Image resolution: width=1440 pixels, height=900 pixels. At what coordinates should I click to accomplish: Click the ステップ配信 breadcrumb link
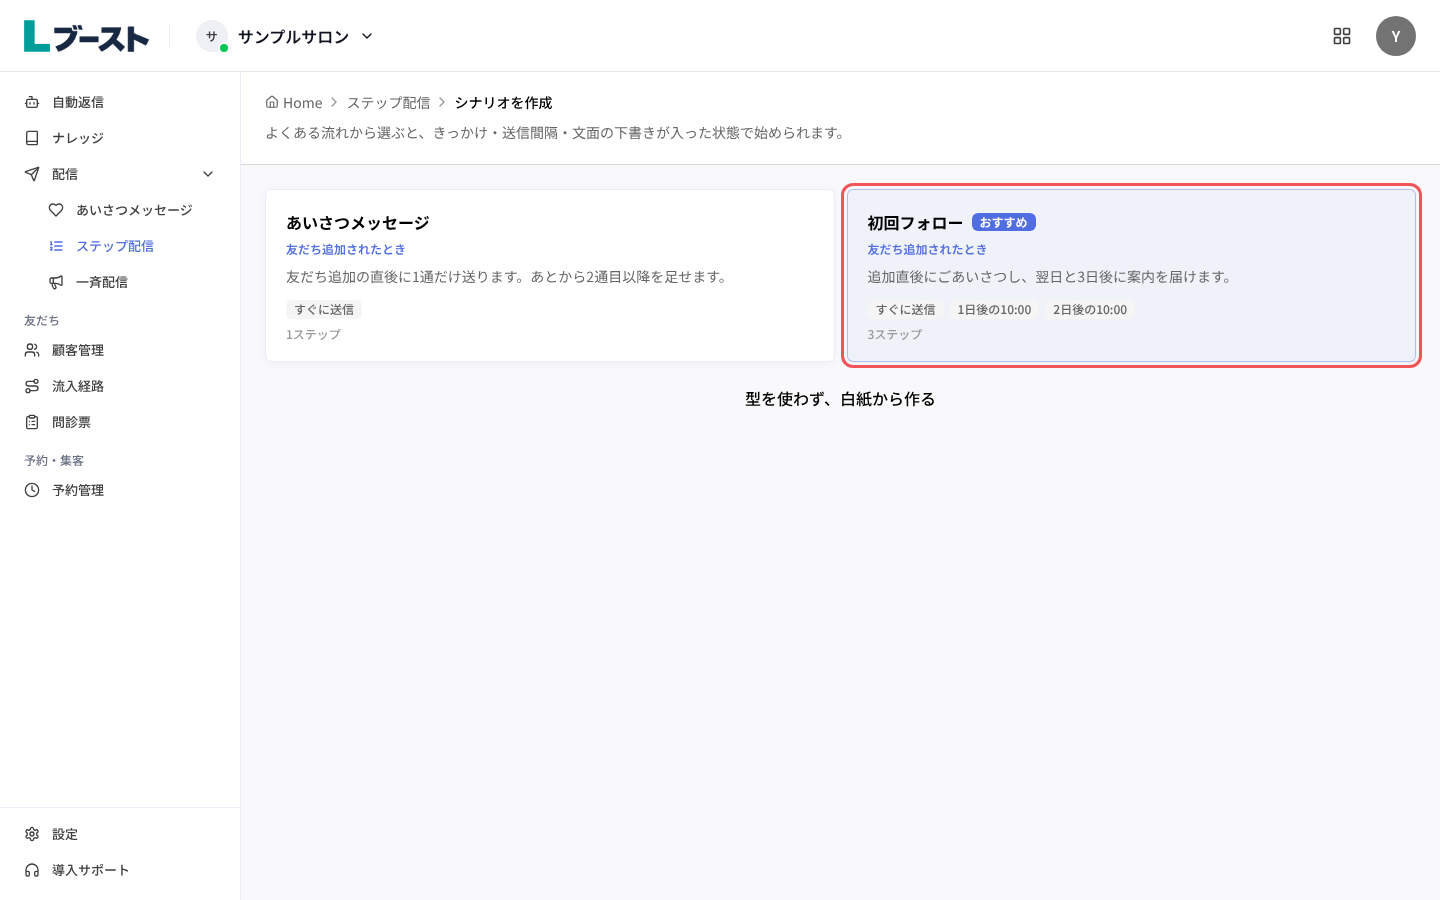[388, 102]
